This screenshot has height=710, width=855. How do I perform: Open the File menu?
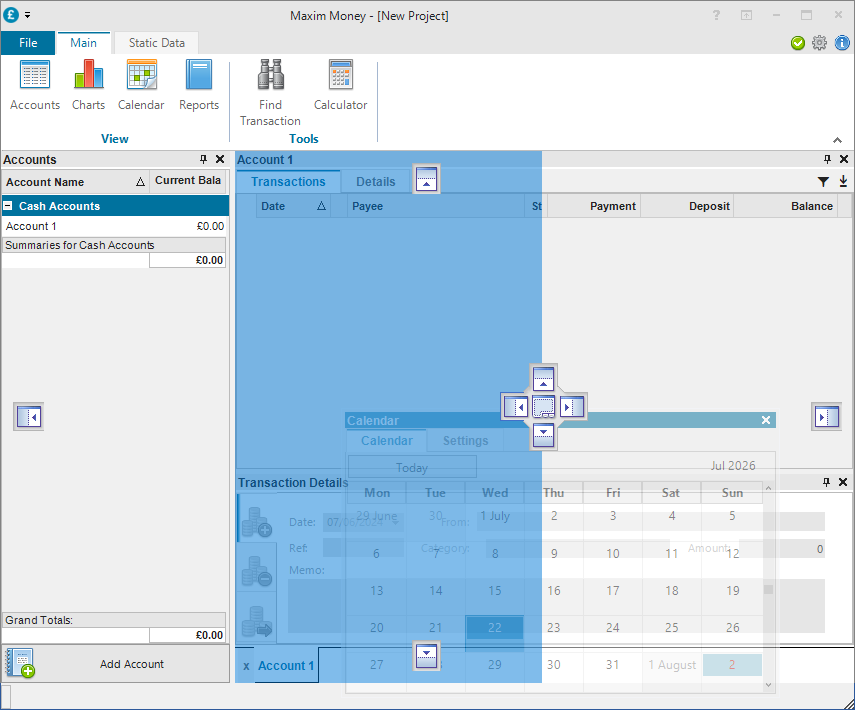tap(28, 43)
